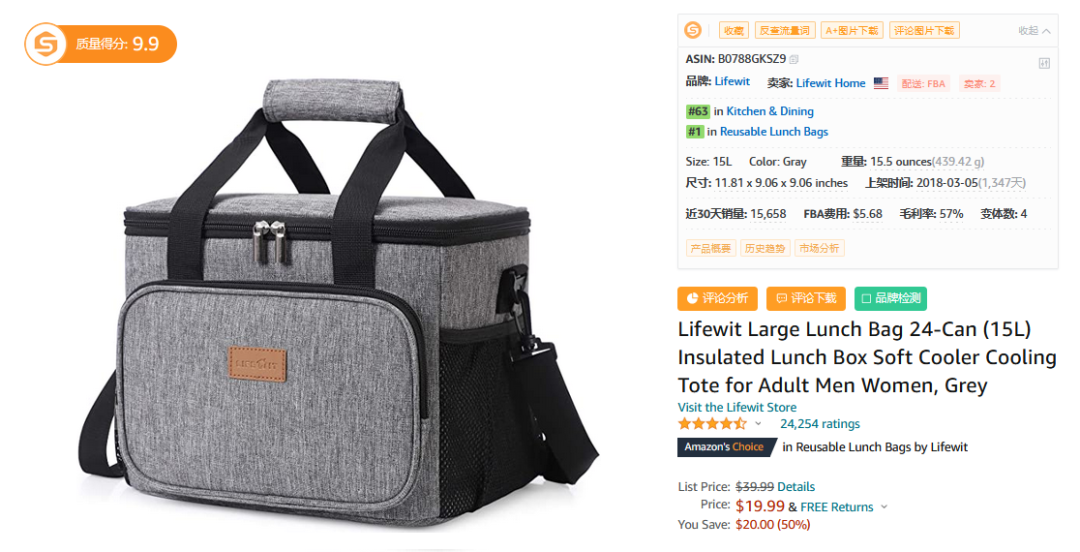The width and height of the screenshot is (1080, 552).
Task: Click the 收藏 button
Action: pos(734,30)
